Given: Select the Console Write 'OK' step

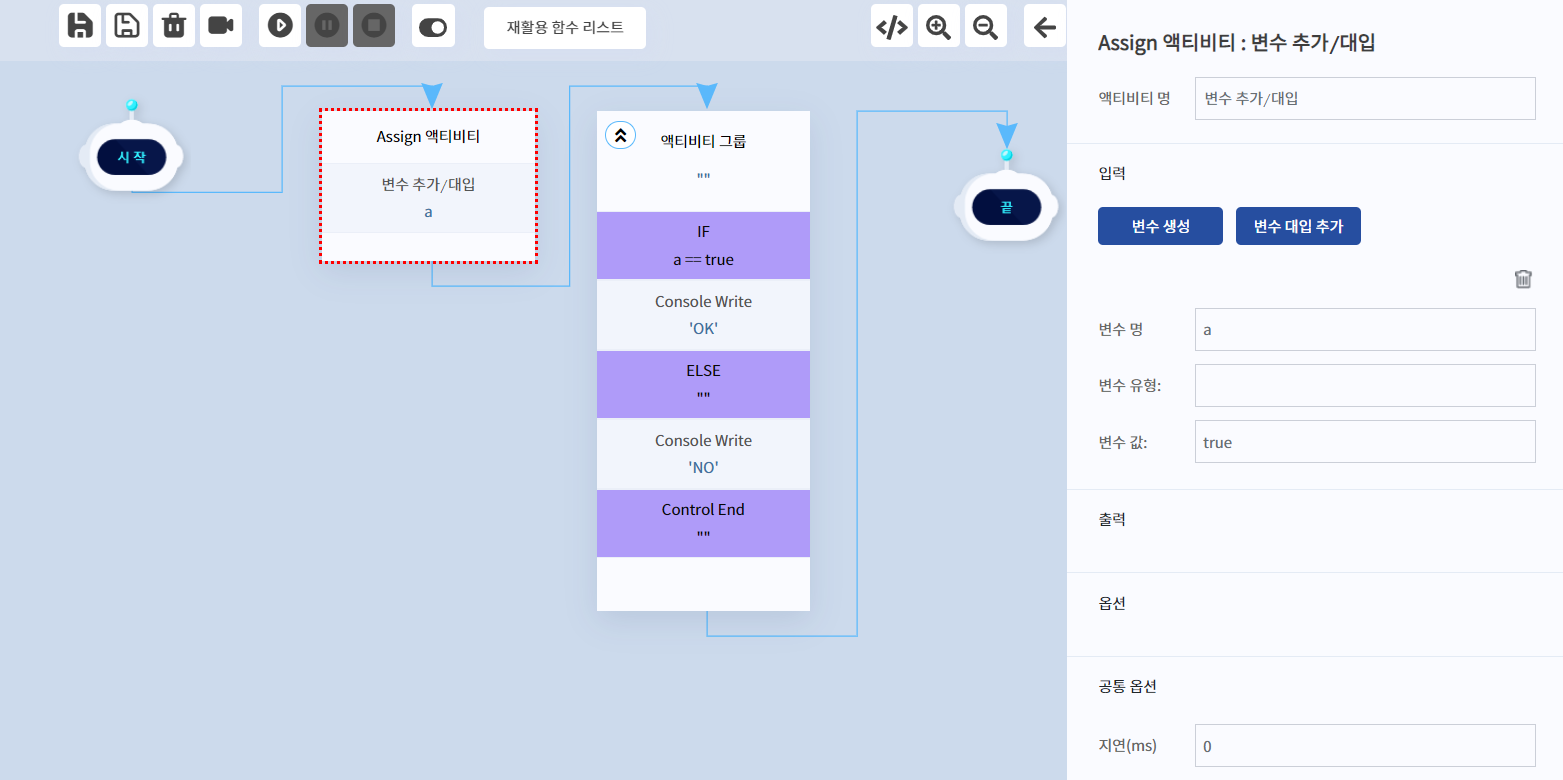Looking at the screenshot, I should point(703,315).
